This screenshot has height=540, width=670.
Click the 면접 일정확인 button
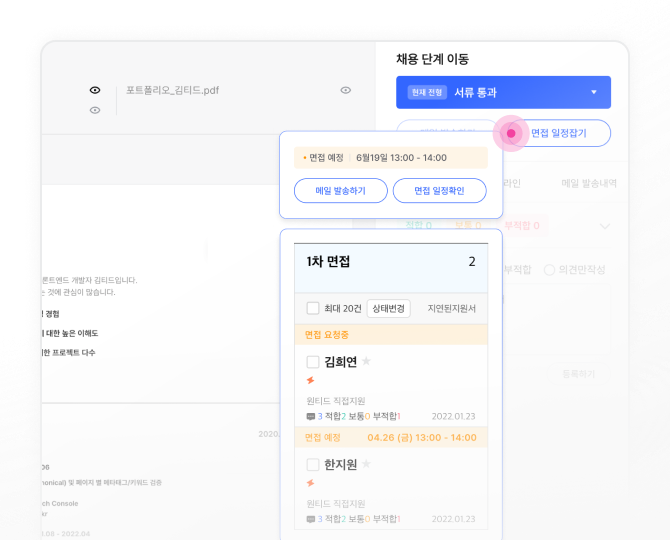pos(439,191)
